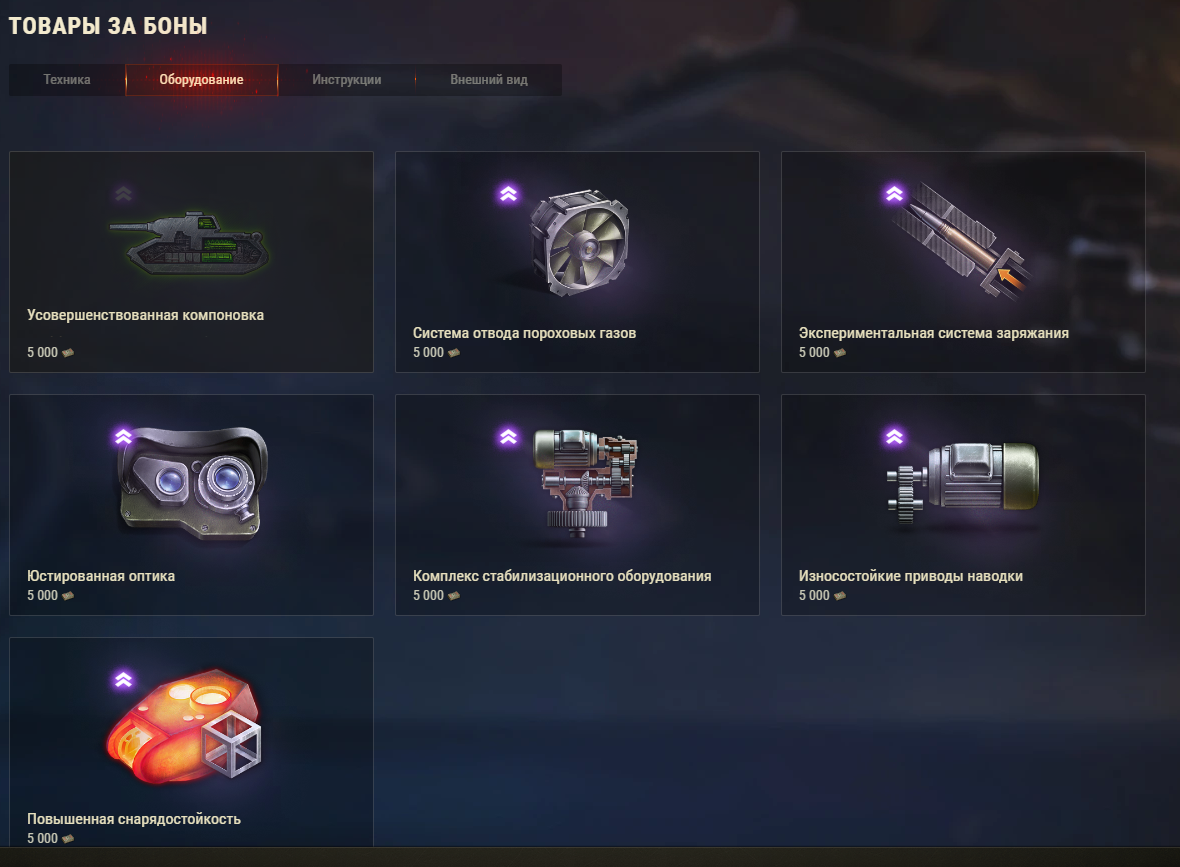Switch to the Техника tab

(x=67, y=80)
